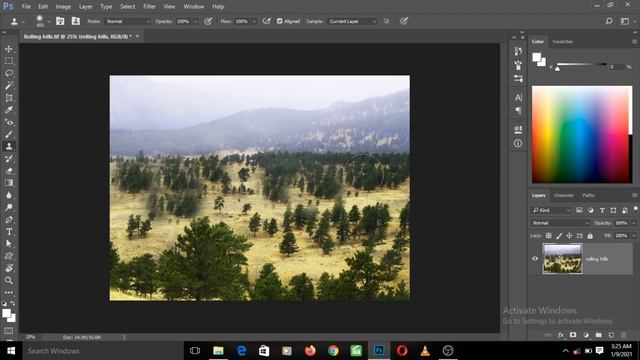Open layer Opacity dropdown arrow
The height and width of the screenshot is (360, 640).
634,223
